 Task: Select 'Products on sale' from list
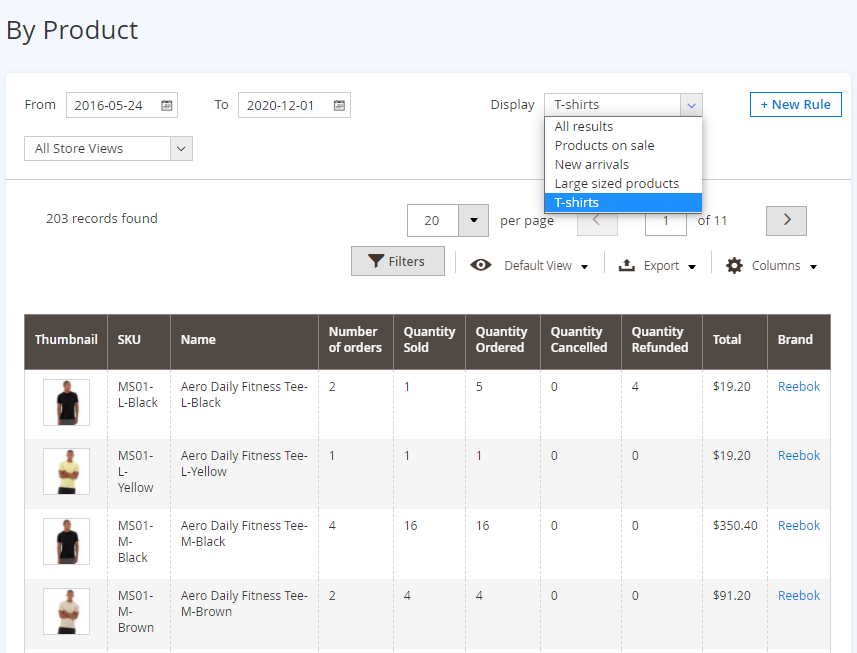coord(604,145)
